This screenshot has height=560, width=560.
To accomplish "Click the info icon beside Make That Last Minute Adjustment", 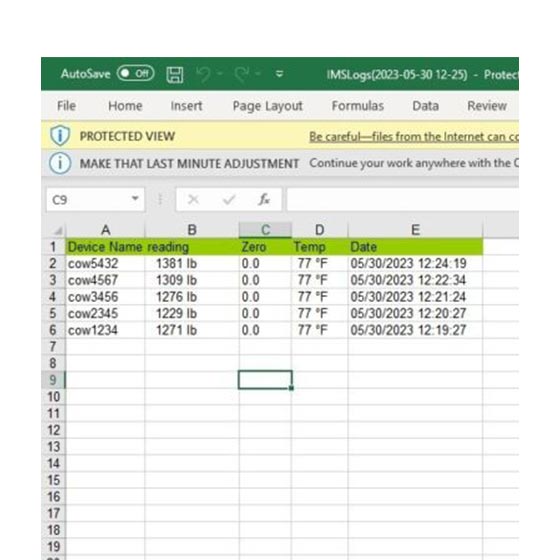I will 60,163.
